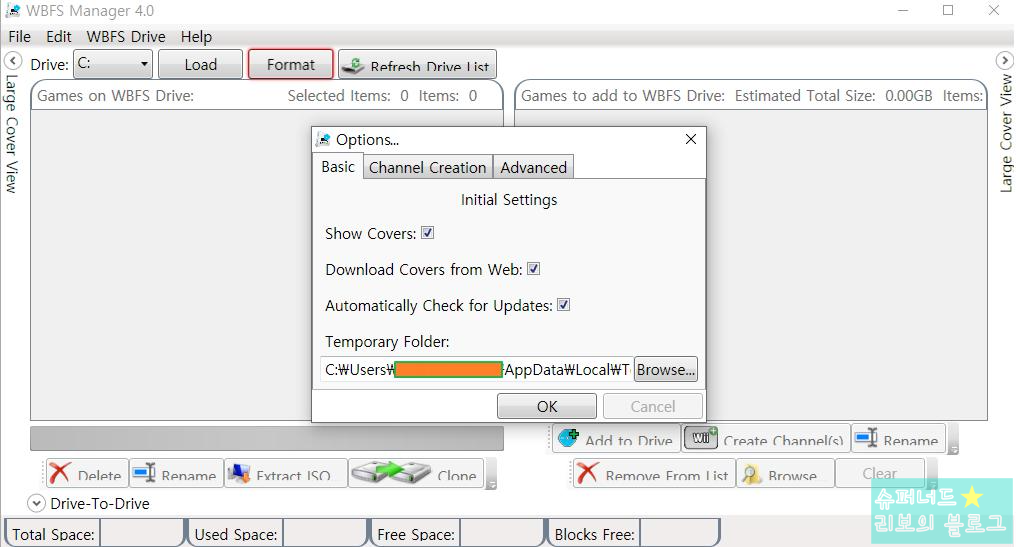
Task: Click the Free Space value field
Action: tap(500, 534)
